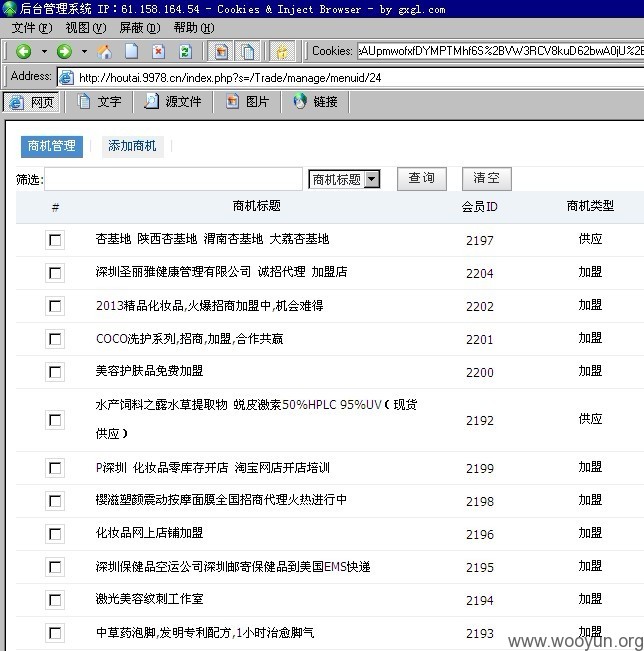644x651 pixels.
Task: Toggle the image page toolbar icon
Action: point(221,51)
